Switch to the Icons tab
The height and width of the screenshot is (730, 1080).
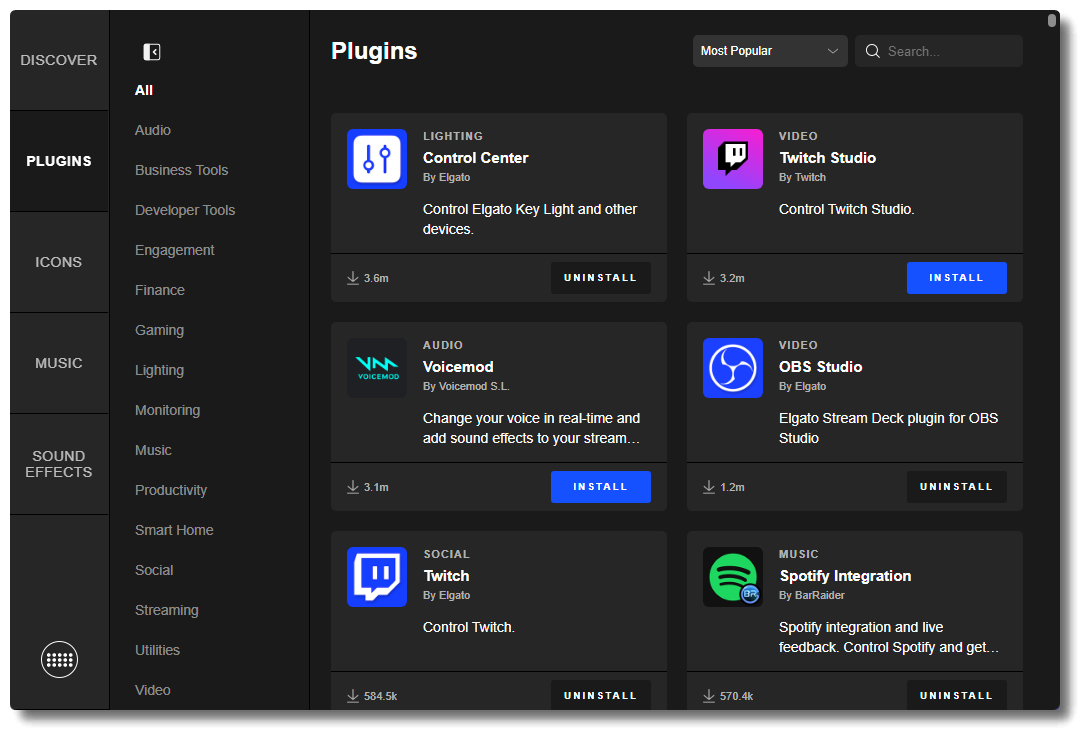(x=59, y=262)
